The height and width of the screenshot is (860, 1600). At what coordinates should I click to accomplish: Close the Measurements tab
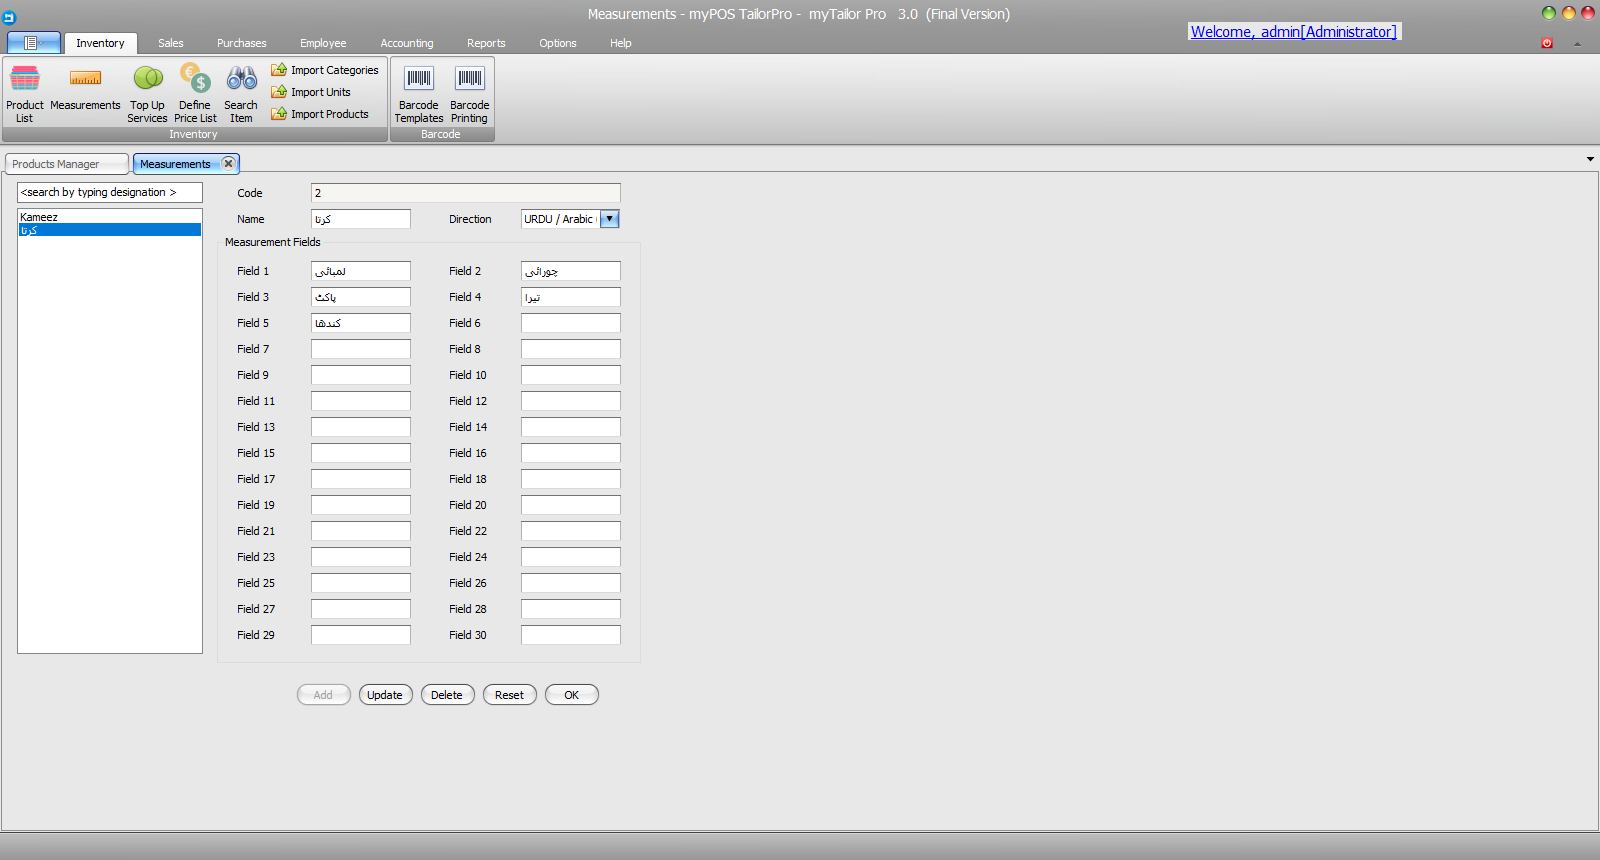click(228, 163)
